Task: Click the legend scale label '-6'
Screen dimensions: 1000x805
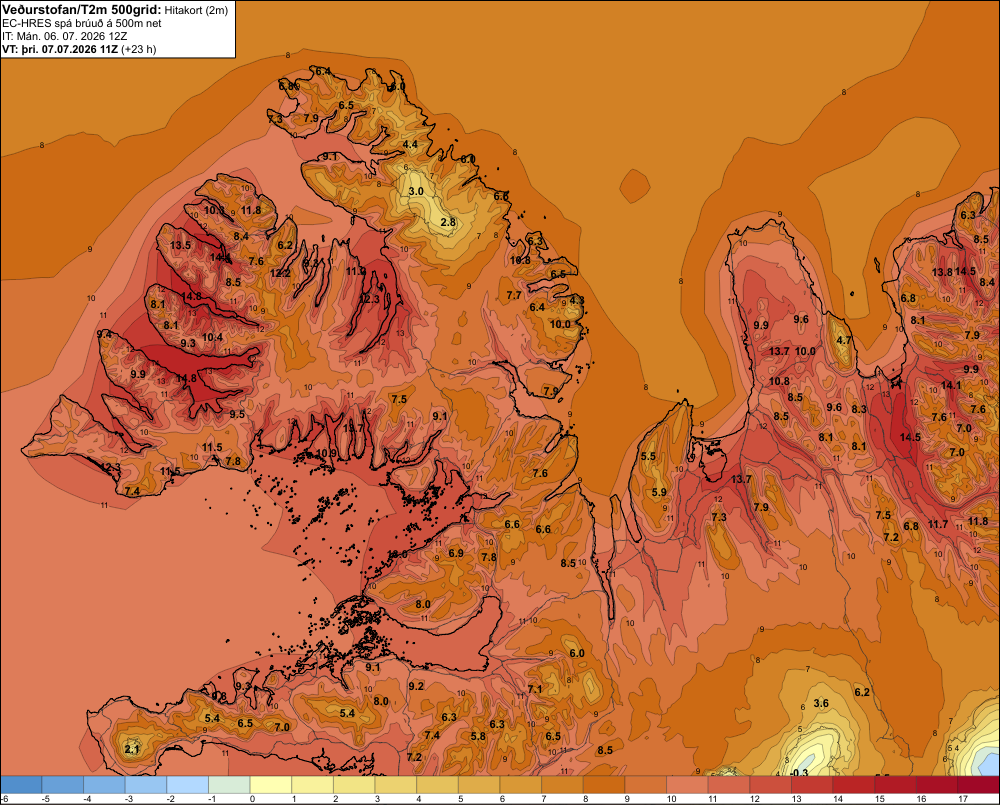Action: coord(4,799)
